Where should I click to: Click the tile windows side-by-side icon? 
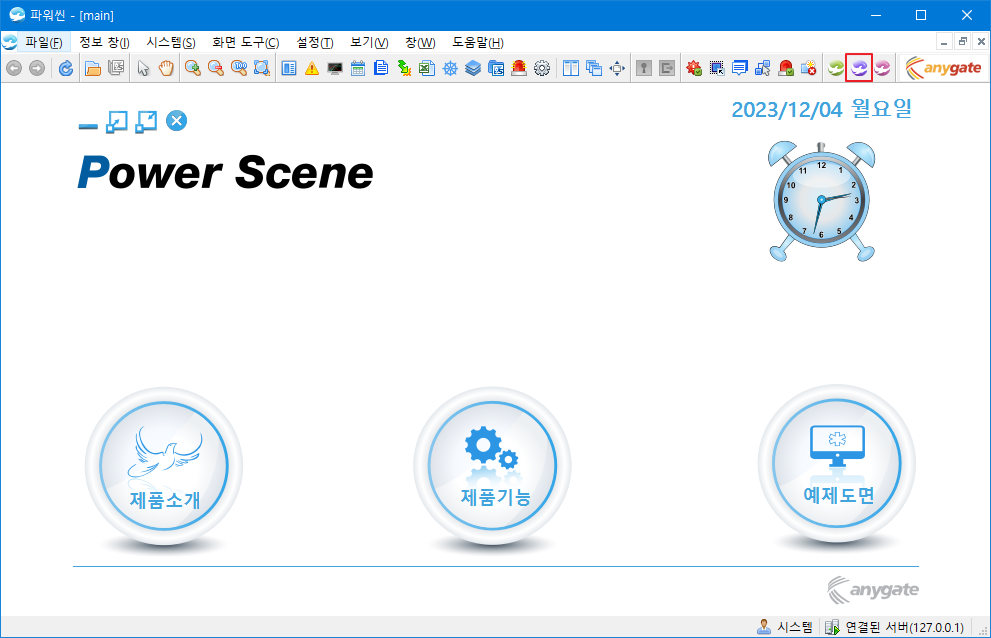pos(571,68)
